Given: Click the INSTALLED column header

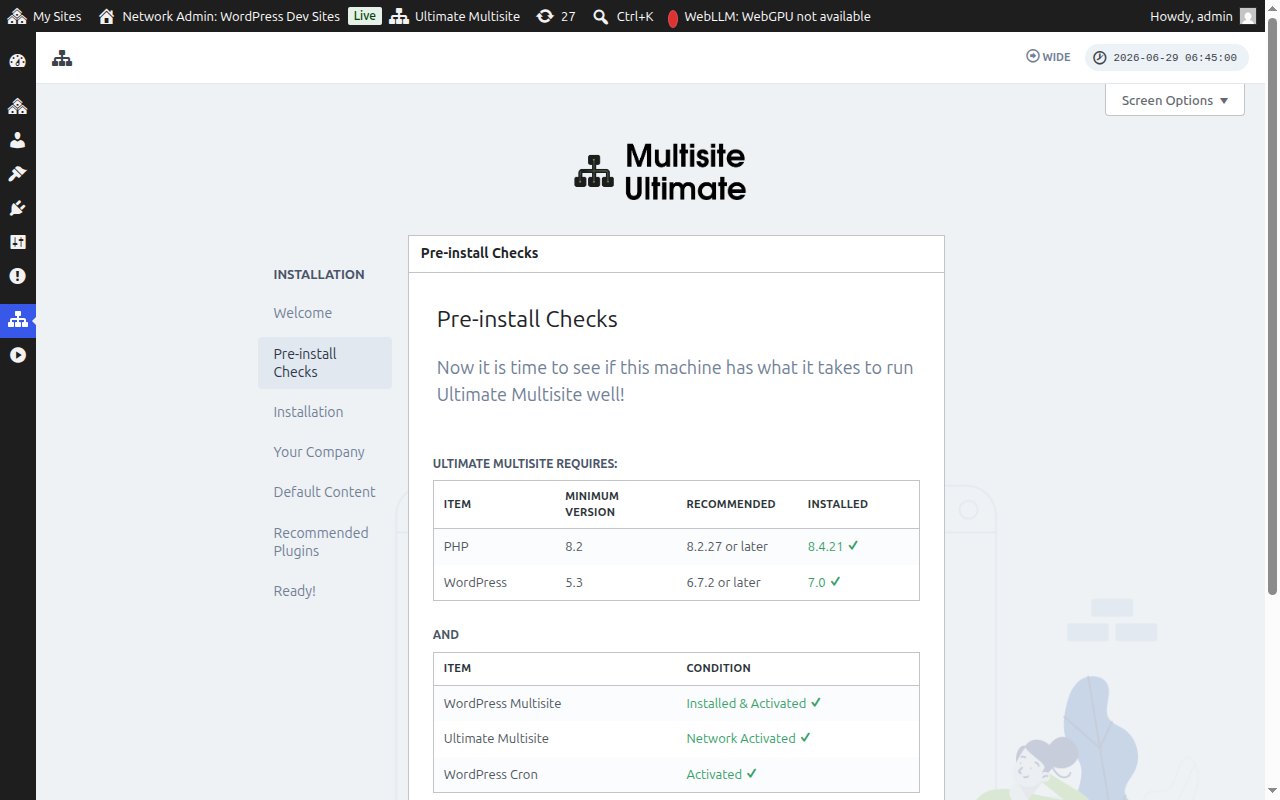Looking at the screenshot, I should 838,504.
